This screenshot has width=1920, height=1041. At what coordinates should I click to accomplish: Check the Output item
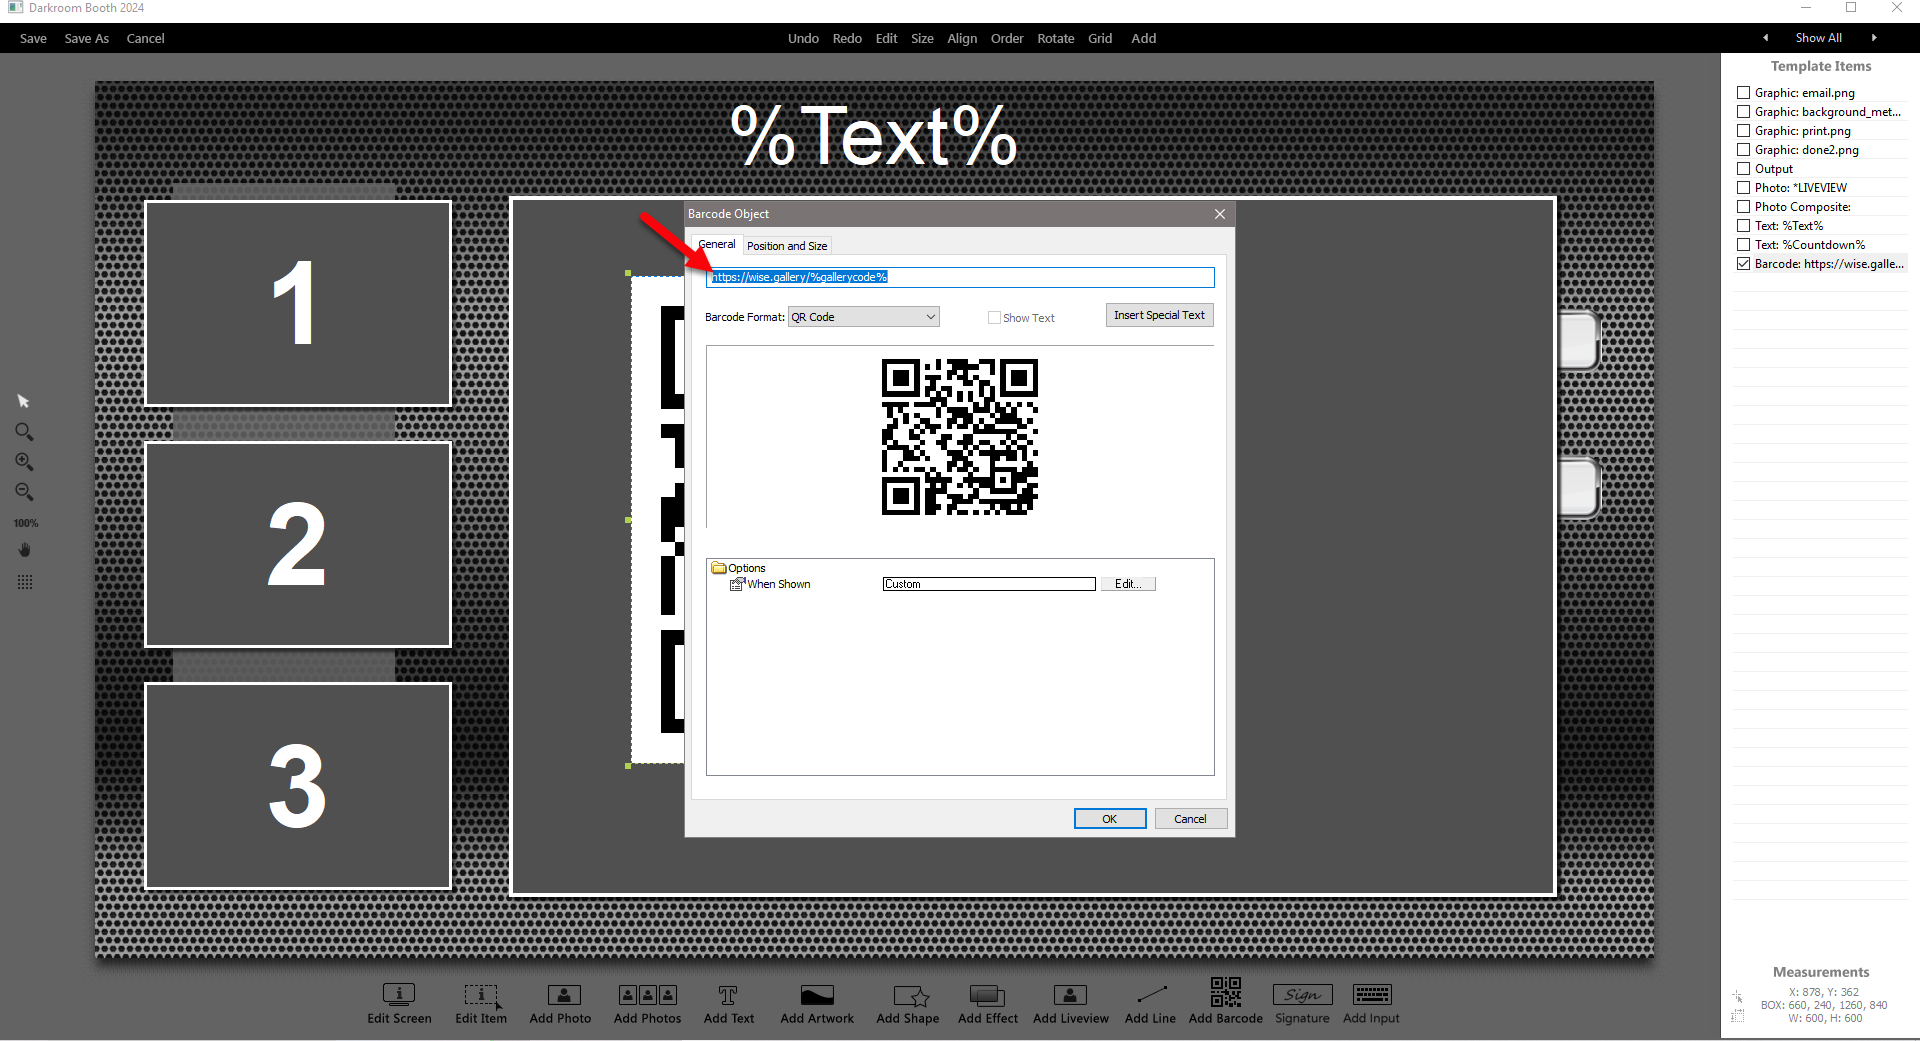click(x=1744, y=169)
